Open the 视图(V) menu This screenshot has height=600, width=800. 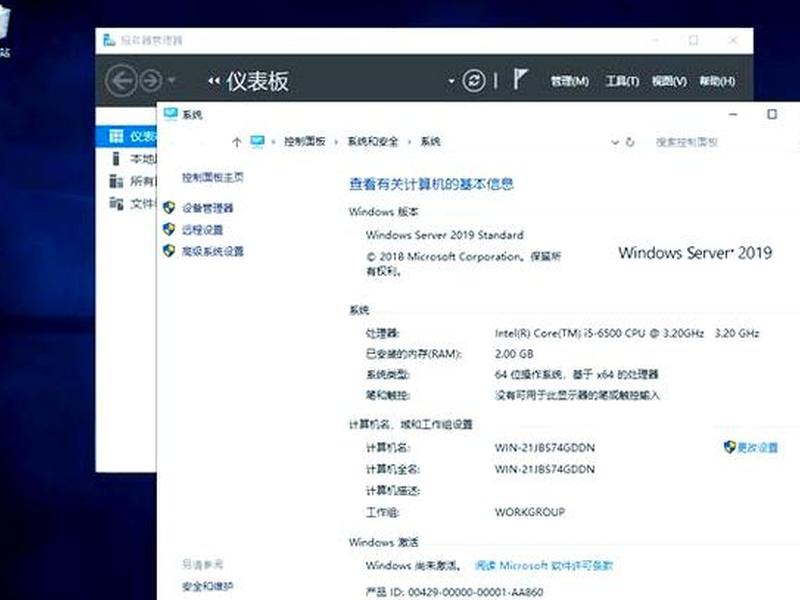(669, 81)
